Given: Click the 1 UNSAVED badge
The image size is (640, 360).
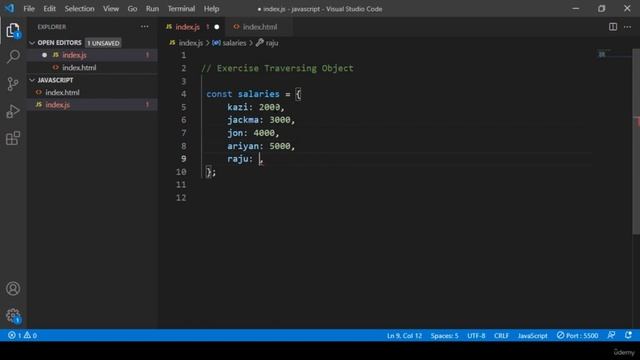Looking at the screenshot, I should pyautogui.click(x=103, y=43).
